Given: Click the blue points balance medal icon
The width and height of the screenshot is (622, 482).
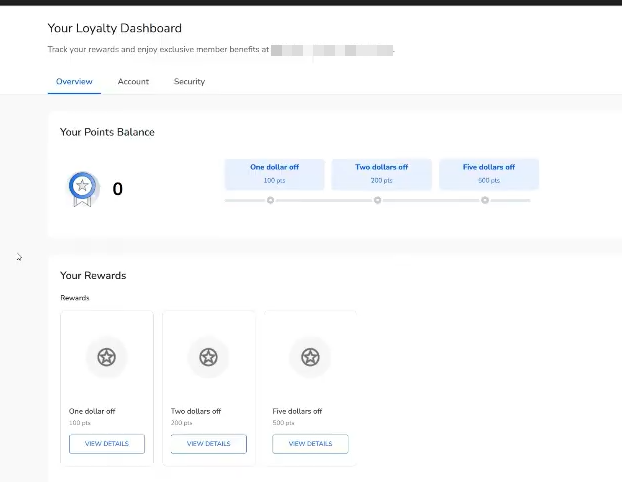Looking at the screenshot, I should click(x=83, y=188).
